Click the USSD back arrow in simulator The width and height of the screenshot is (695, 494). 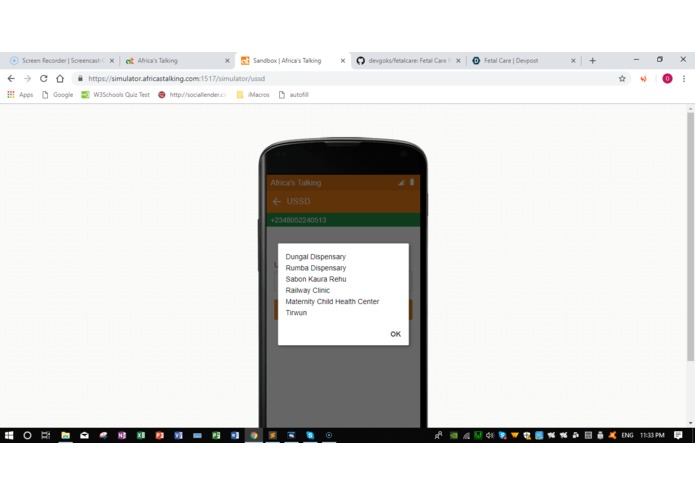tap(277, 202)
